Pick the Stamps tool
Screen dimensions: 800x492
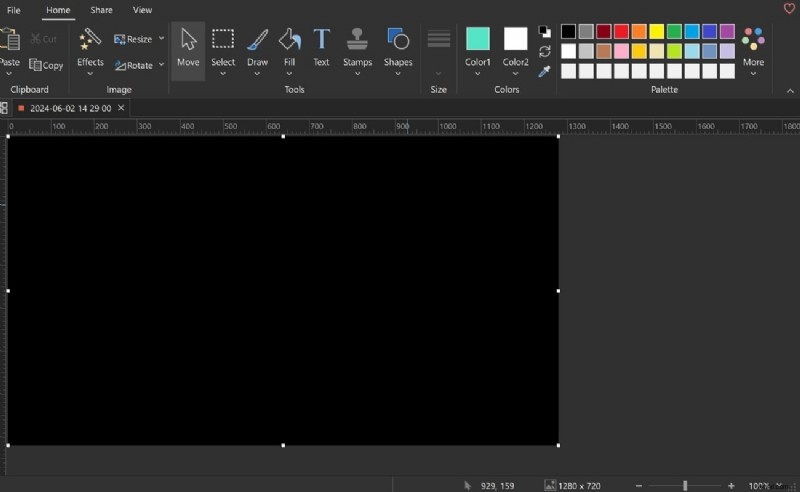click(357, 48)
